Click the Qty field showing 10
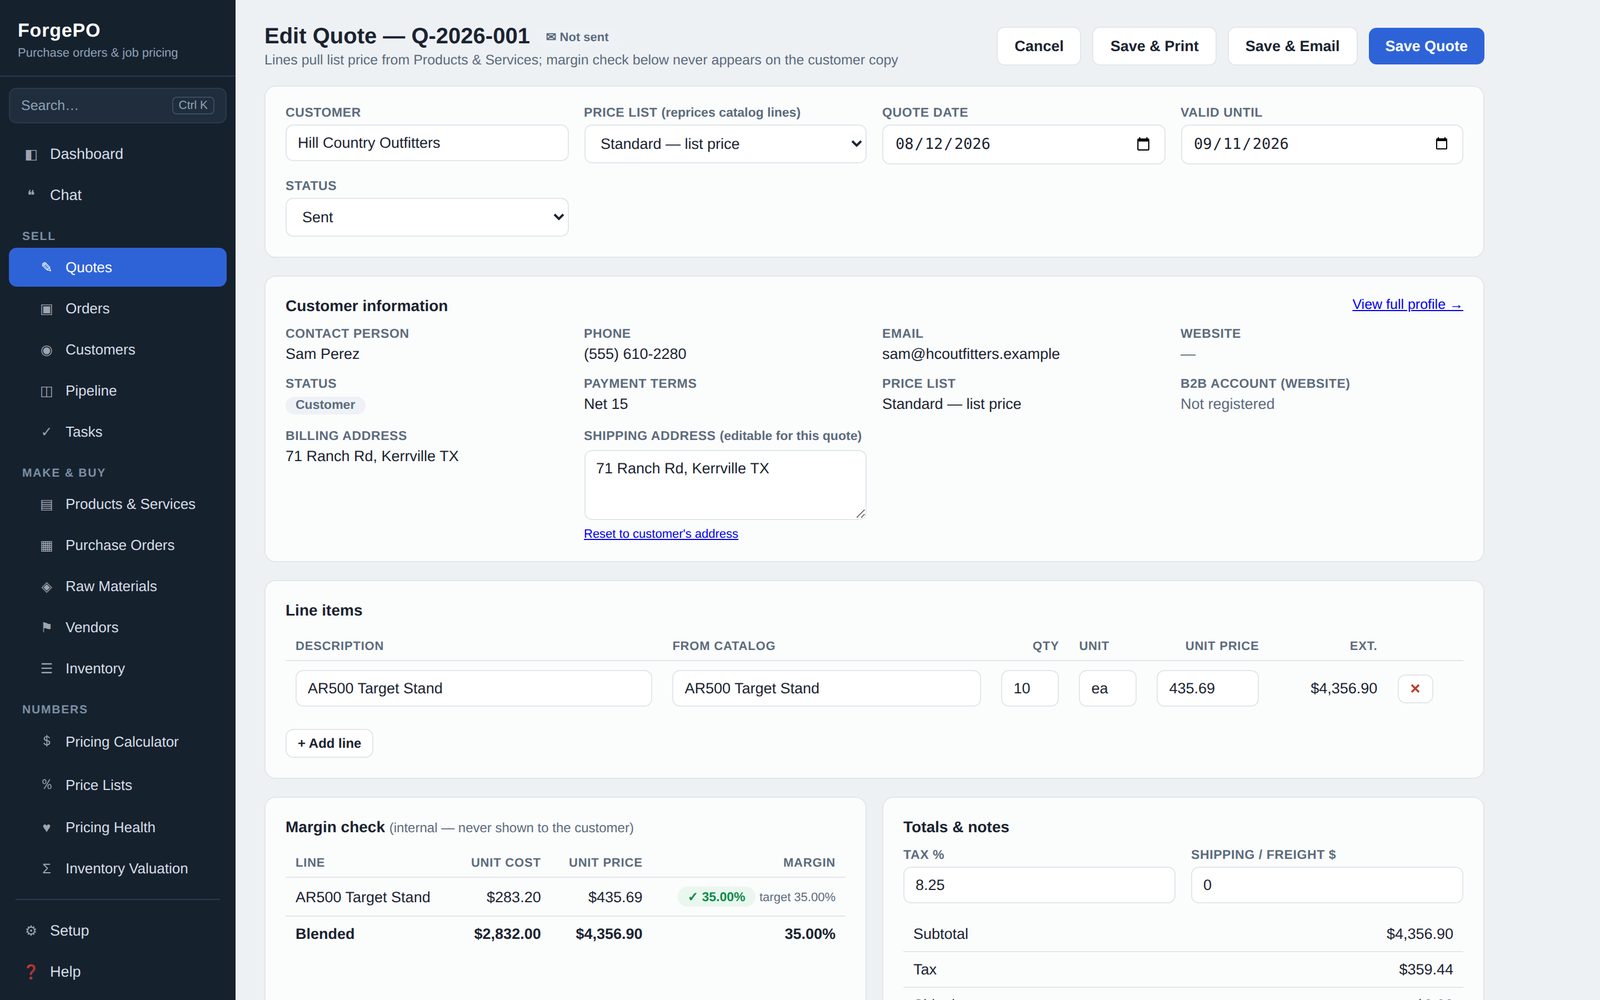The width and height of the screenshot is (1600, 1000). tap(1030, 688)
